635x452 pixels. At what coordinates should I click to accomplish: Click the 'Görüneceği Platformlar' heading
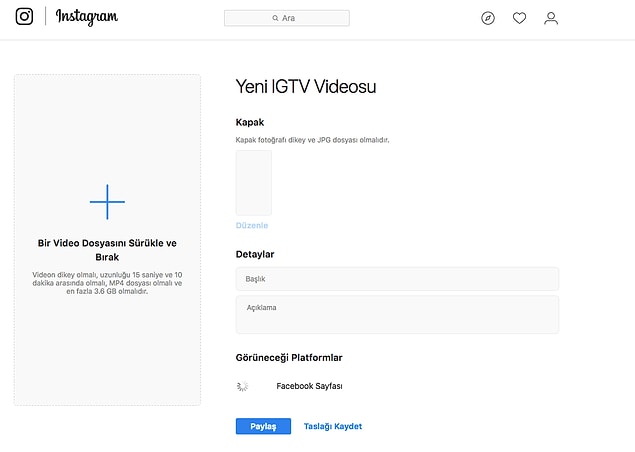coord(289,358)
